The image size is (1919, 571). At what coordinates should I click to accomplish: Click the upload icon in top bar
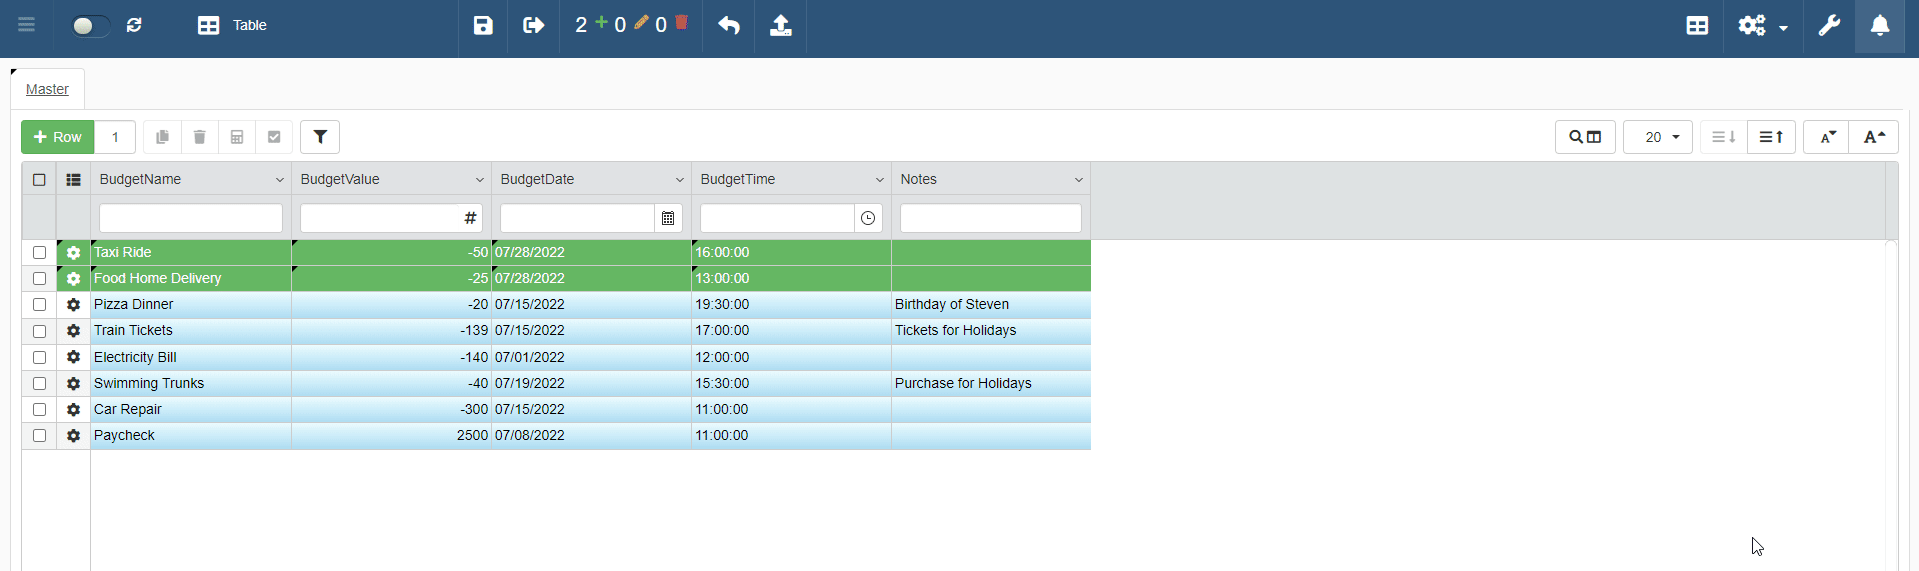[781, 26]
